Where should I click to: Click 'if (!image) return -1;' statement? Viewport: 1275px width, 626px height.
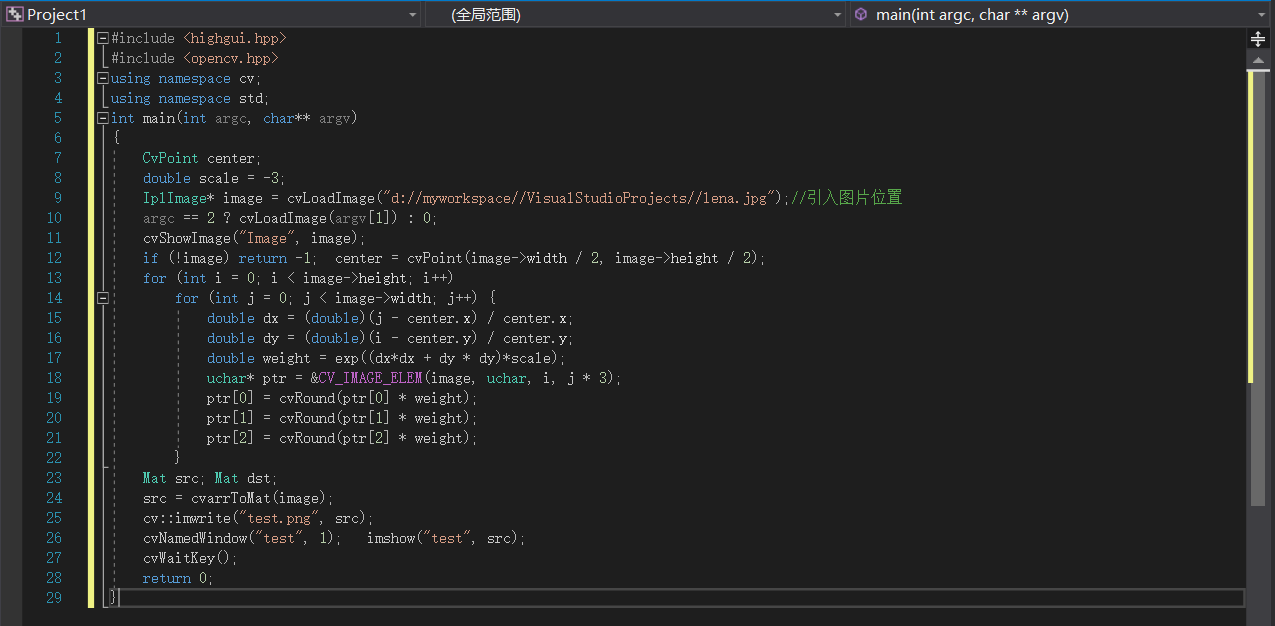(230, 258)
